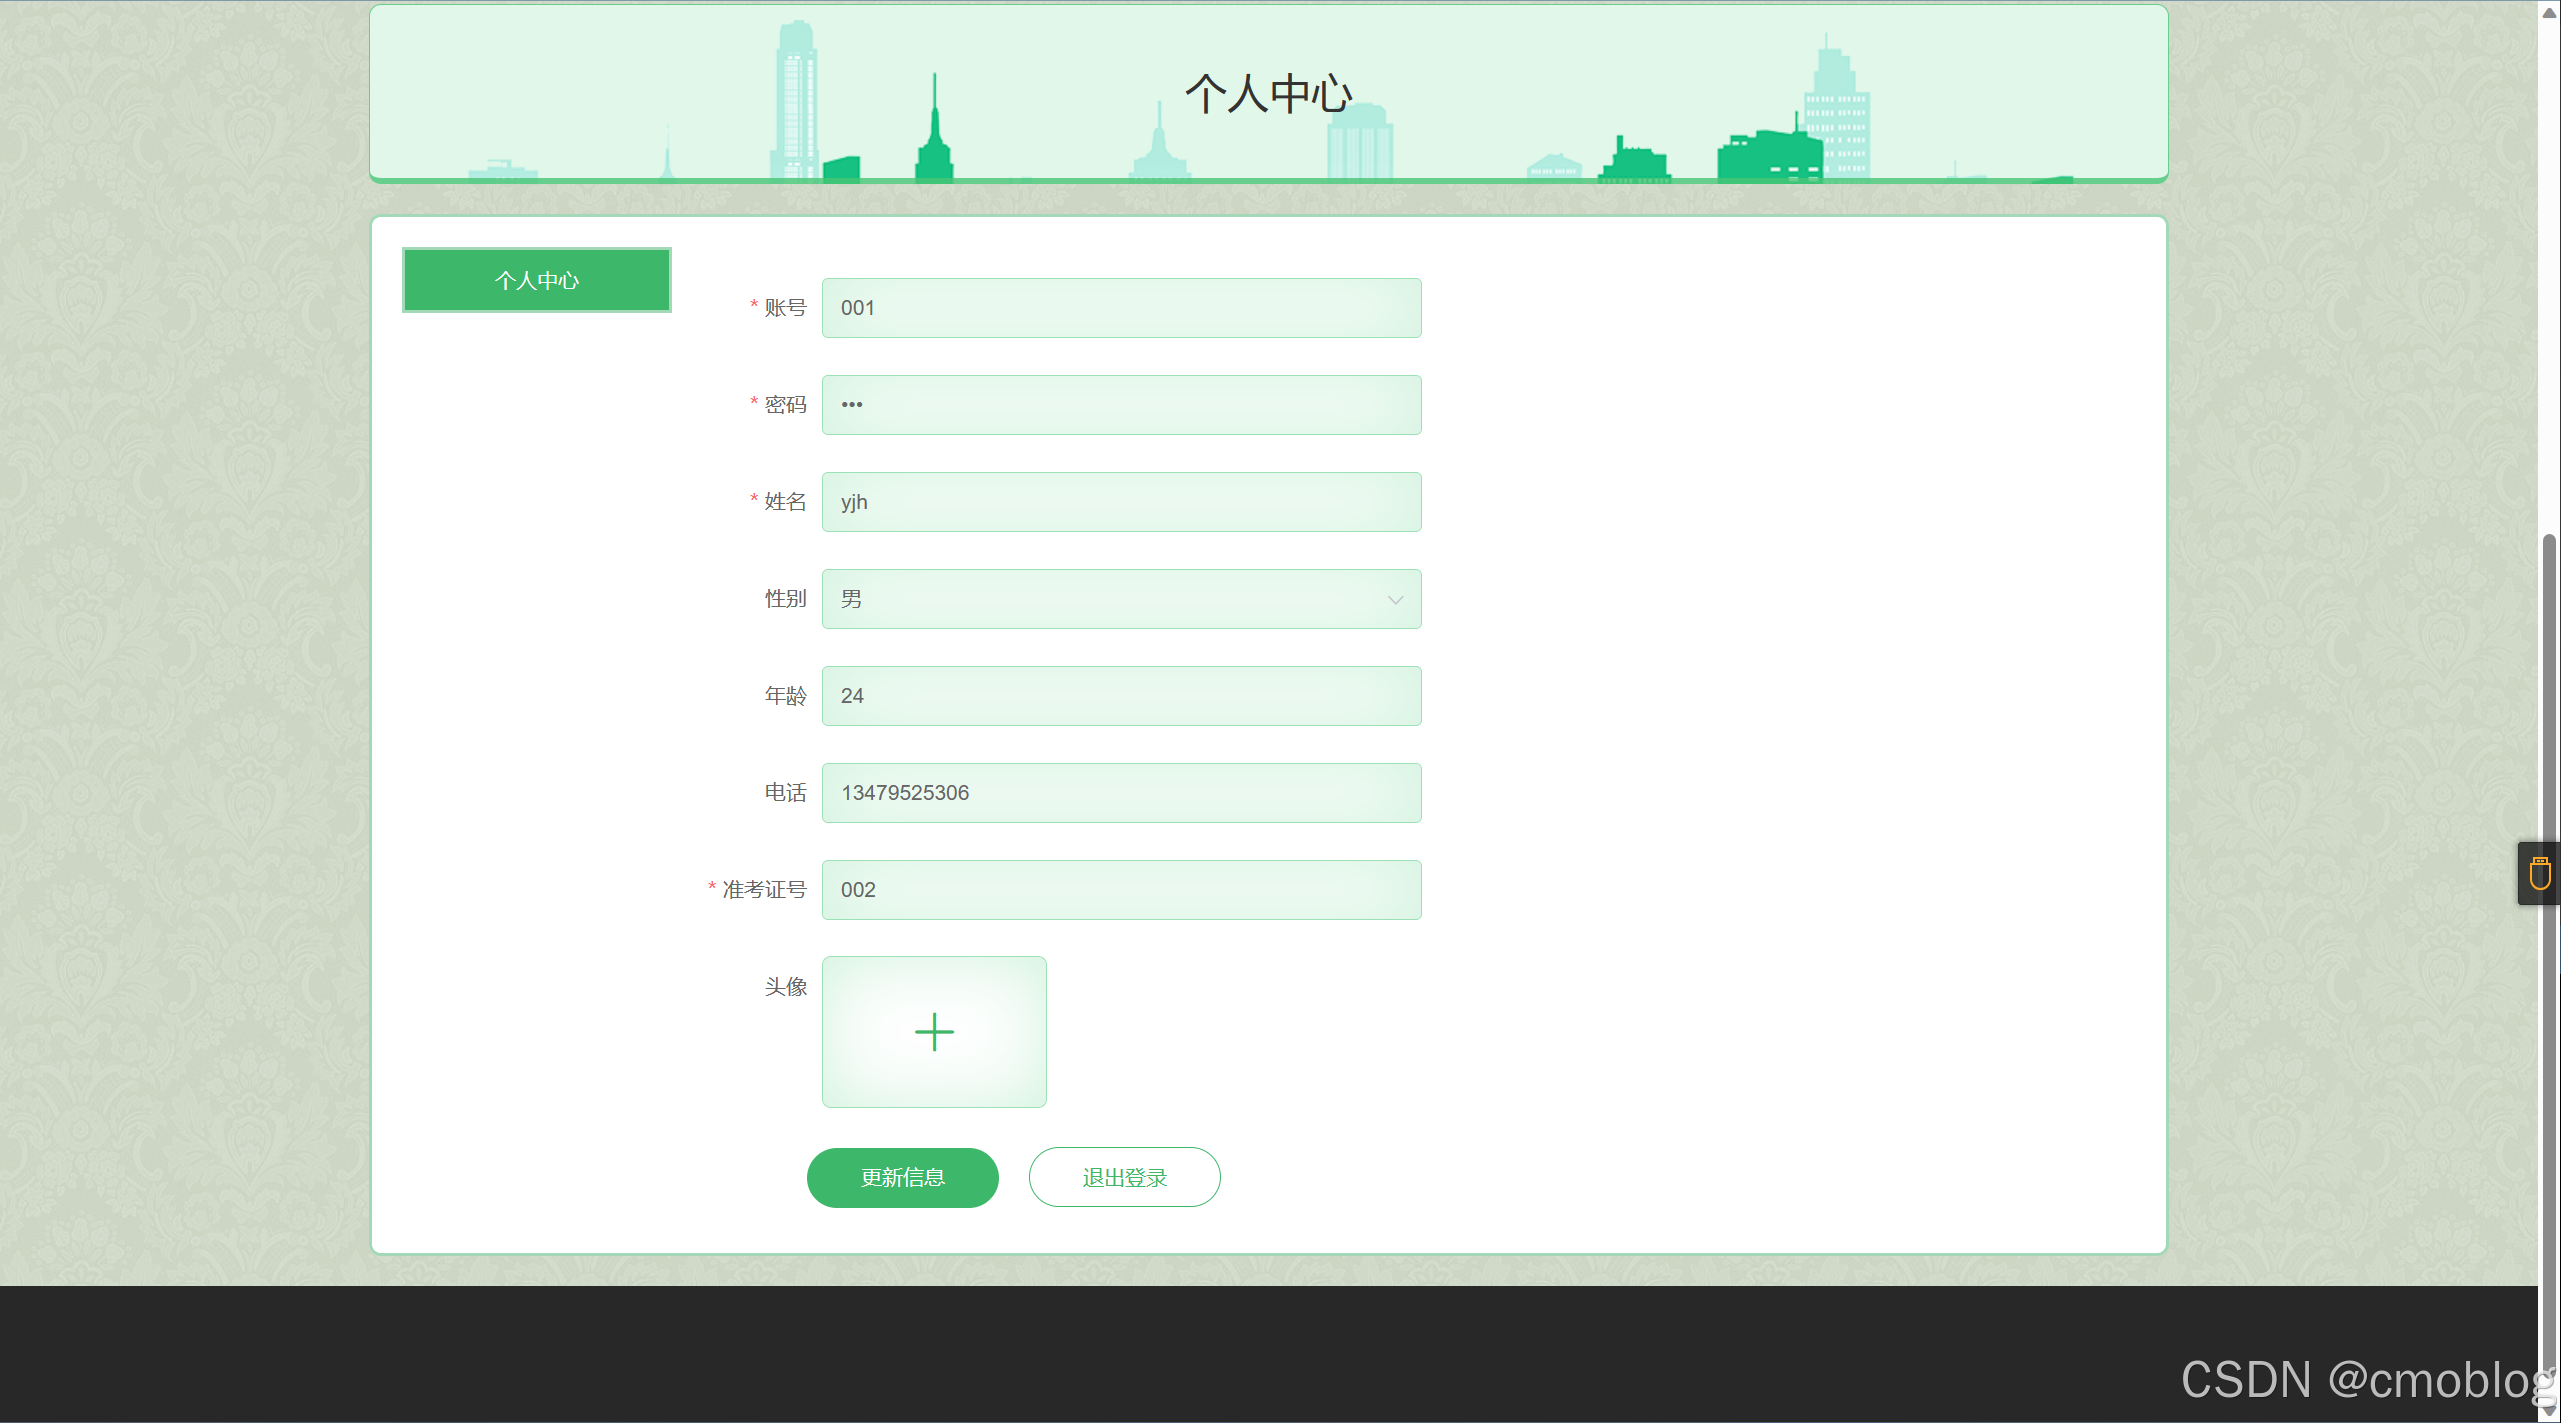The width and height of the screenshot is (2561, 1423).
Task: Expand the gender dropdown chevron
Action: [x=1395, y=599]
